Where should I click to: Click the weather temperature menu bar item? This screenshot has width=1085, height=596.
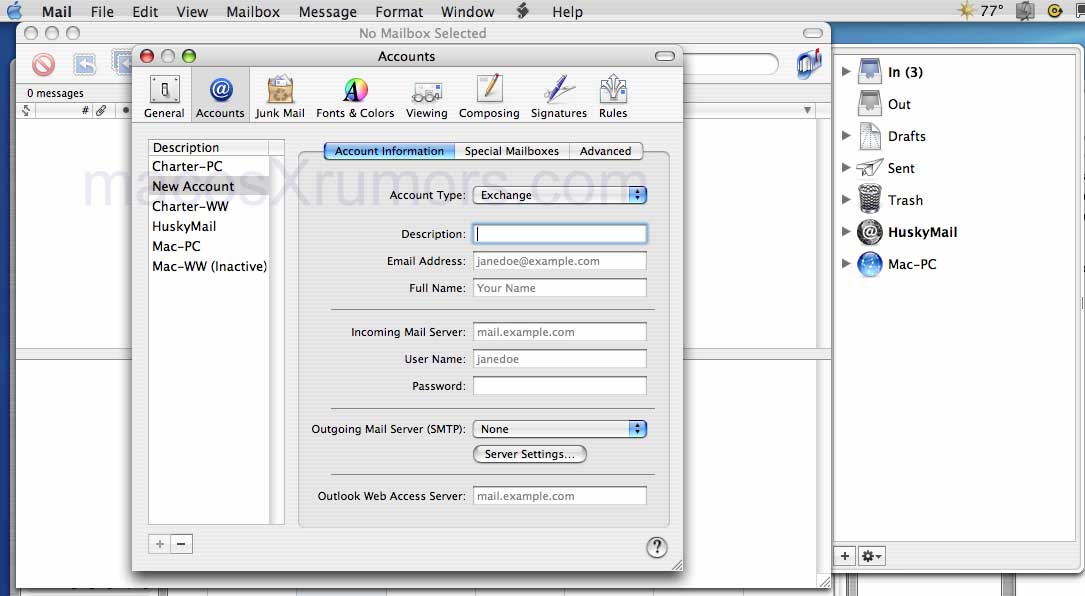point(981,11)
